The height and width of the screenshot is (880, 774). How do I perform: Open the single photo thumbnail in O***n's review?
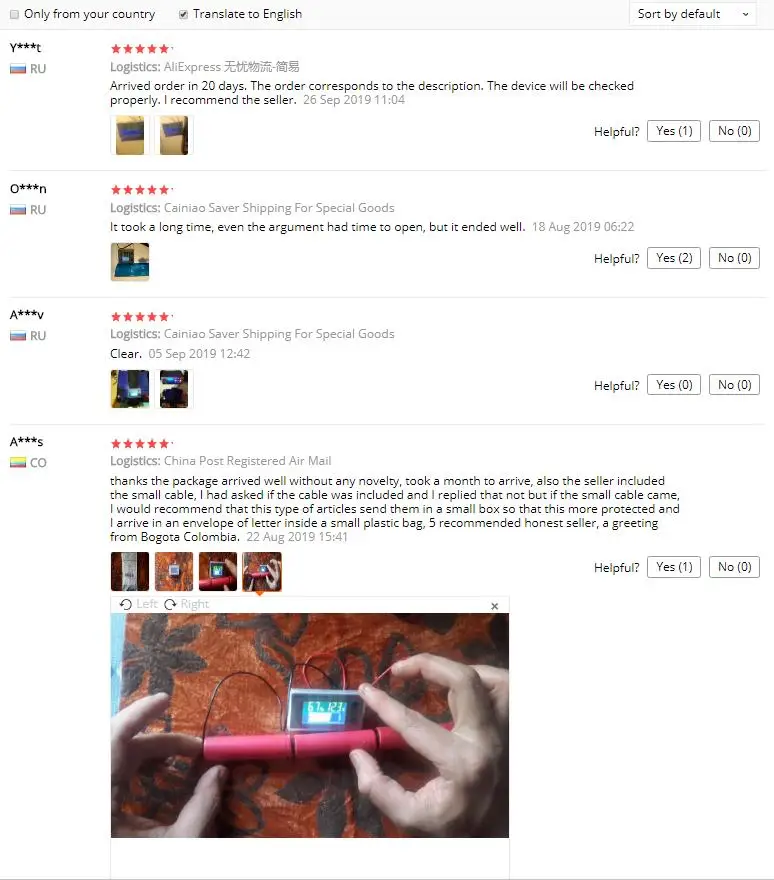130,262
